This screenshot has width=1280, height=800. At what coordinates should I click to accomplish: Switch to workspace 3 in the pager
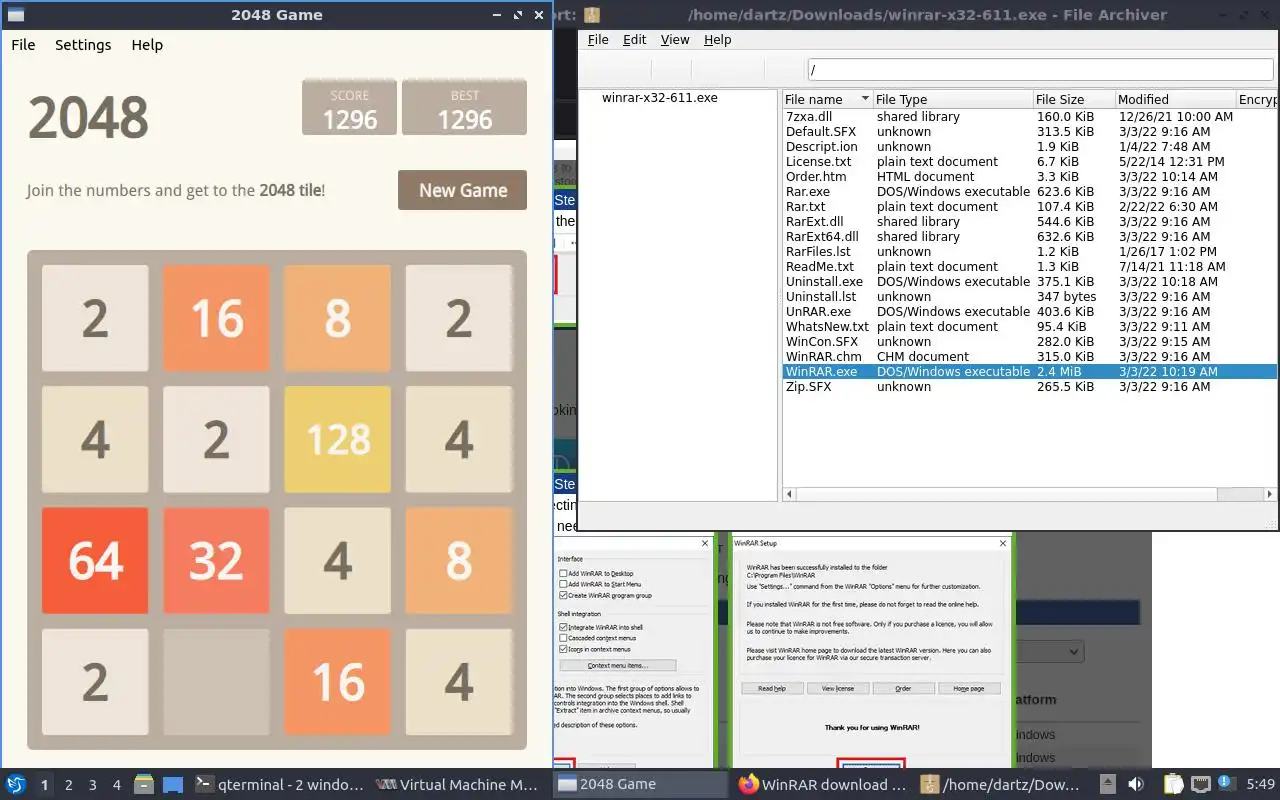coord(93,785)
